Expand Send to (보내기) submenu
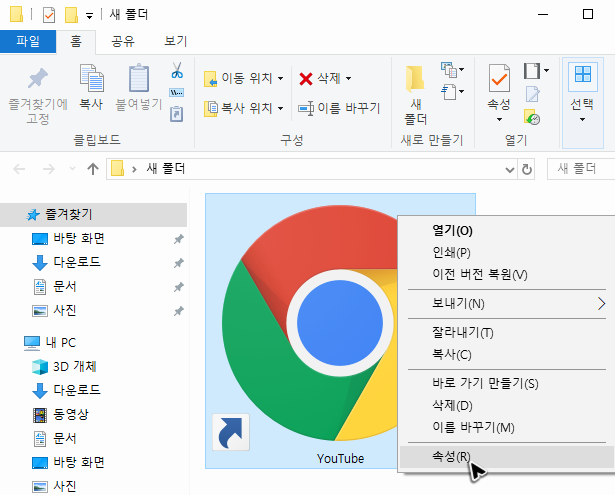 click(508, 304)
